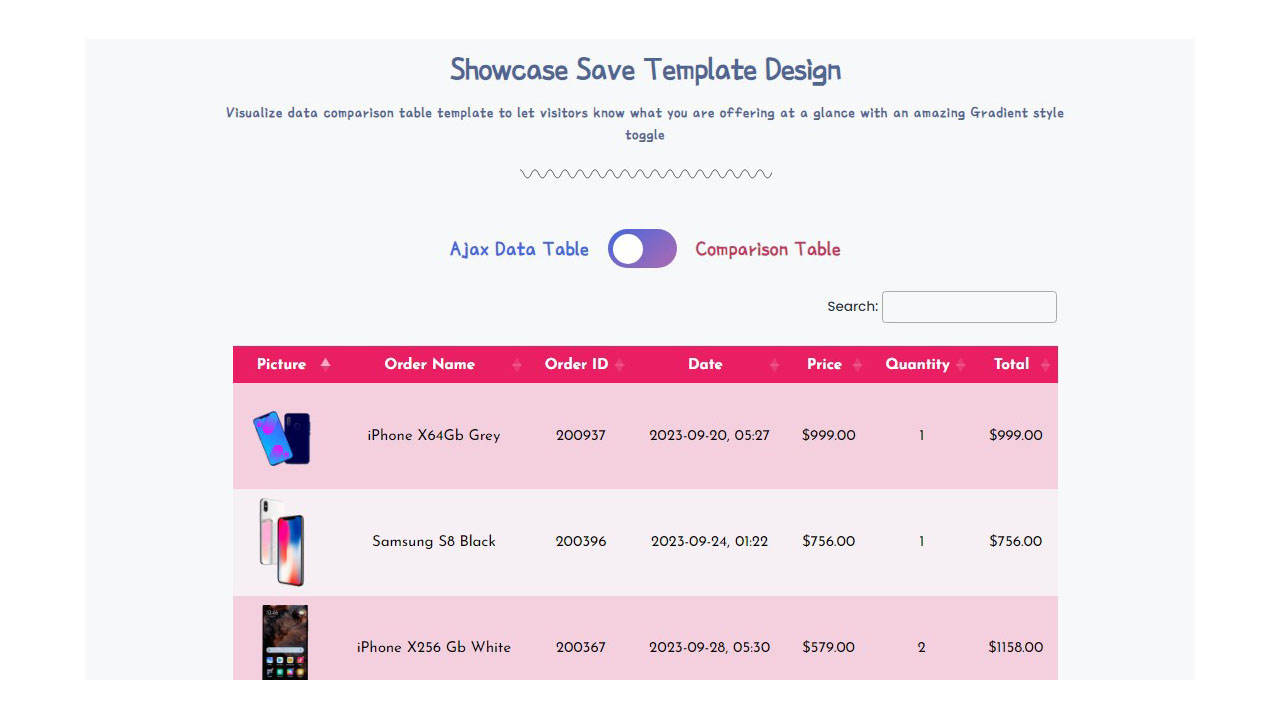
Task: Click sort icon next to Total header
Action: tap(1045, 365)
